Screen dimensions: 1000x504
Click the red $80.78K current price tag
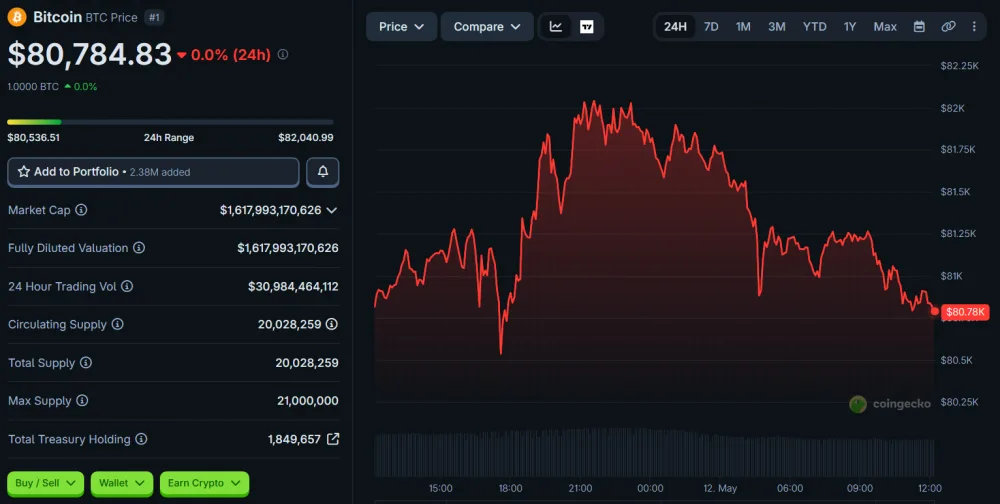point(965,312)
